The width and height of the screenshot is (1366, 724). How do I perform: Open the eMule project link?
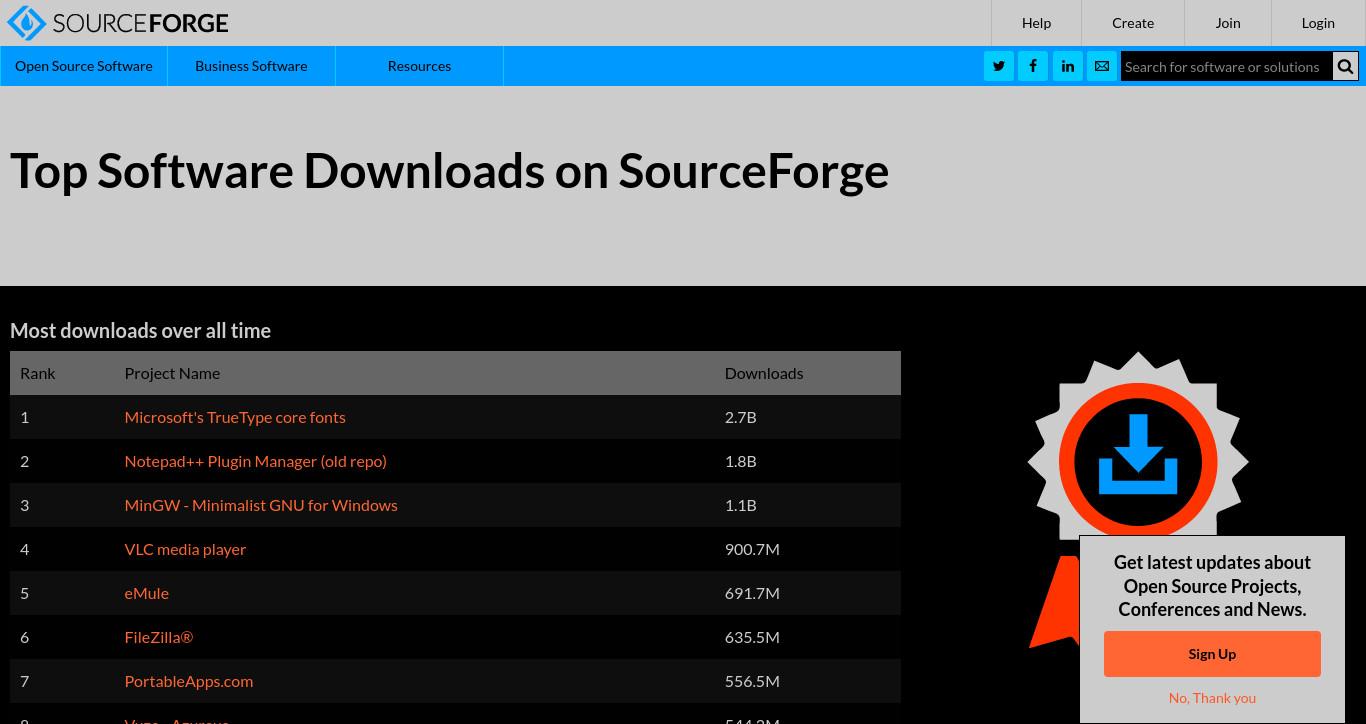[146, 593]
